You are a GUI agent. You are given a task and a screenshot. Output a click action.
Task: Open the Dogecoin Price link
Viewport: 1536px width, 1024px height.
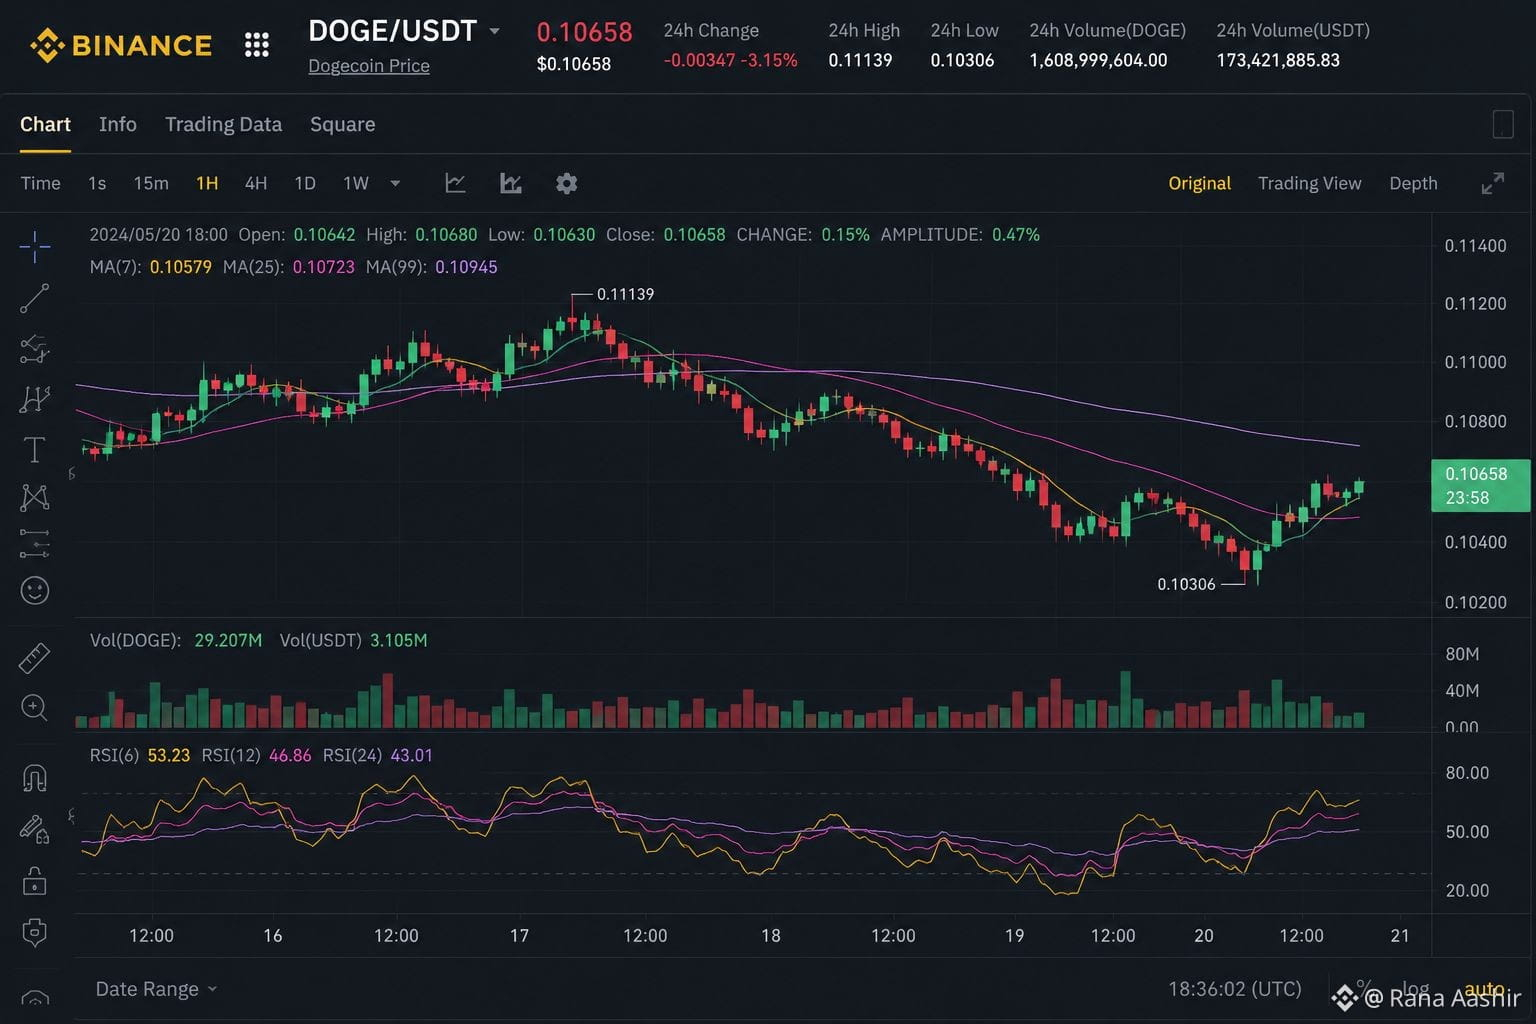click(369, 66)
